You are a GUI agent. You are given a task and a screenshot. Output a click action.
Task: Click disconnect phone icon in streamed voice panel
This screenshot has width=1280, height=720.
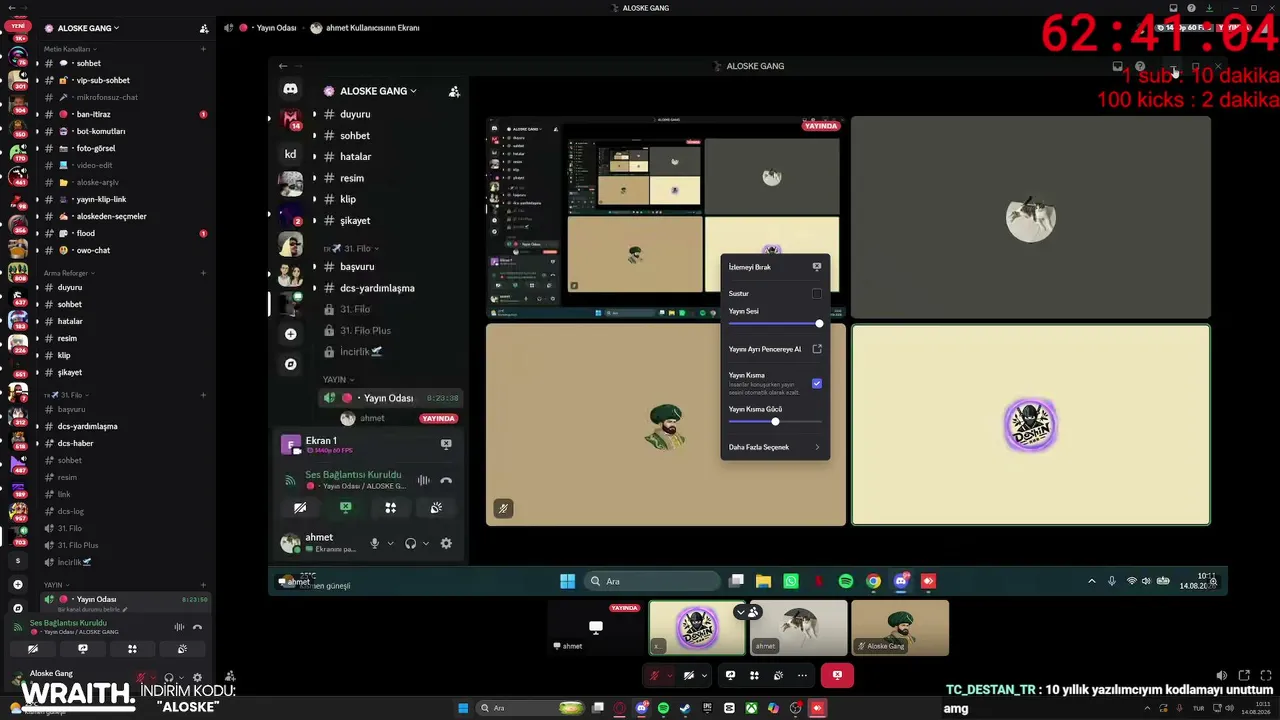tap(446, 480)
